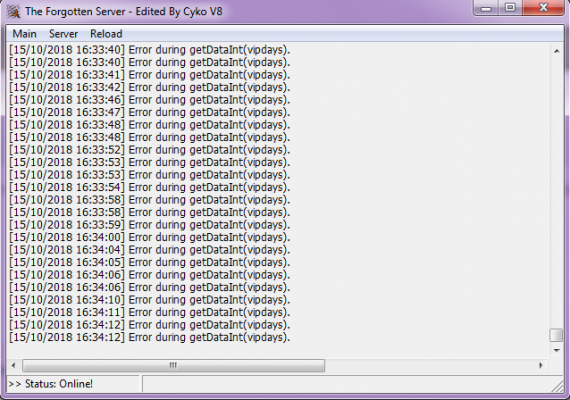Click the Forgotten Server app icon in title bar
The width and height of the screenshot is (570, 400).
(13, 12)
